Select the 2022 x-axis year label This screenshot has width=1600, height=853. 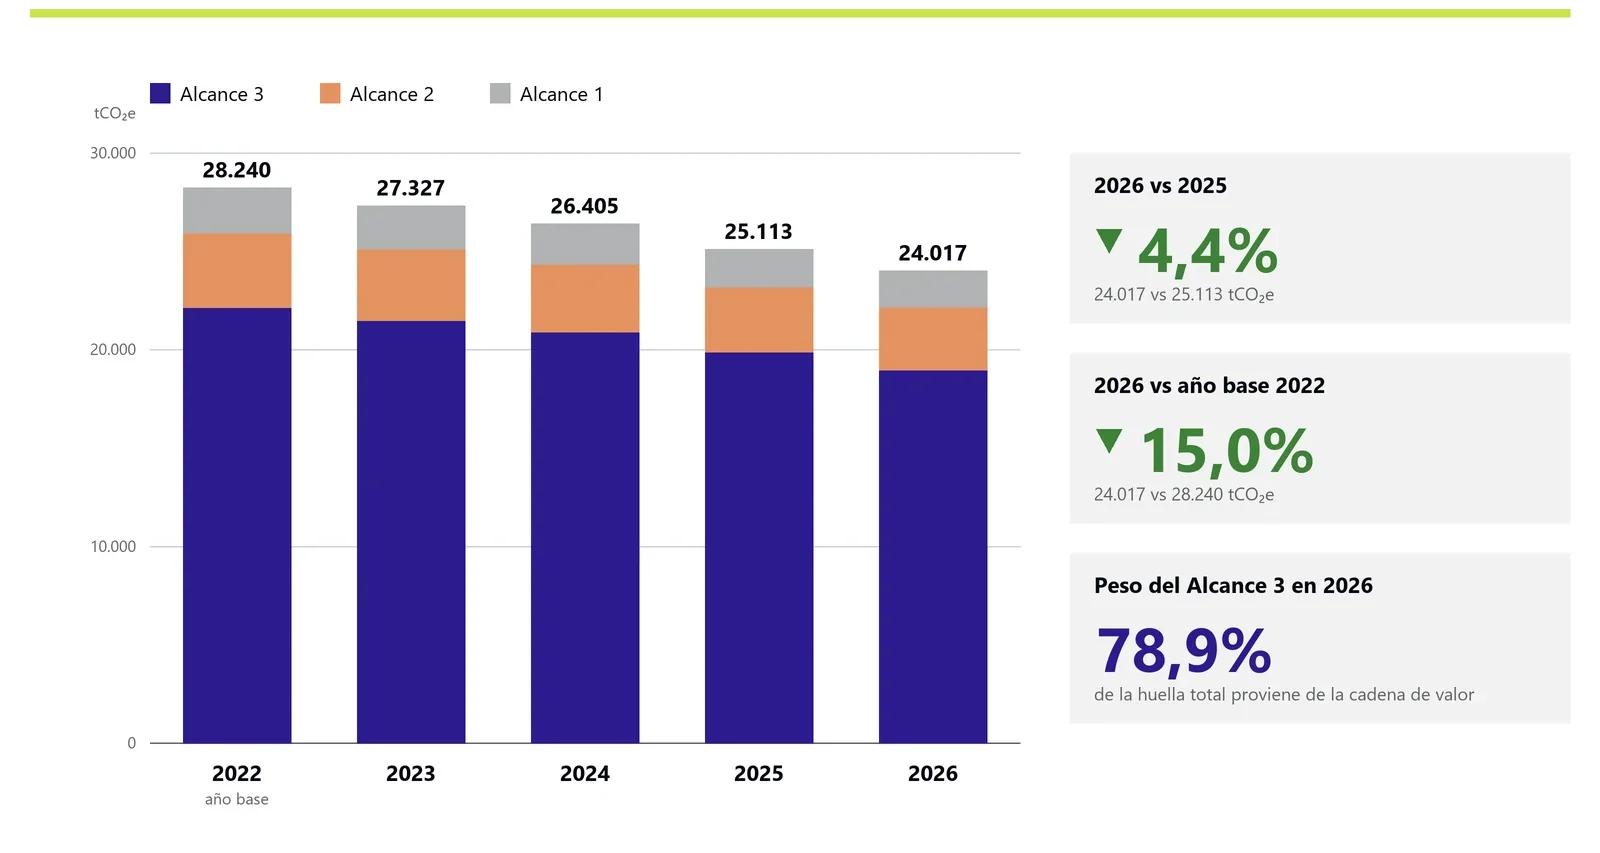pos(237,773)
